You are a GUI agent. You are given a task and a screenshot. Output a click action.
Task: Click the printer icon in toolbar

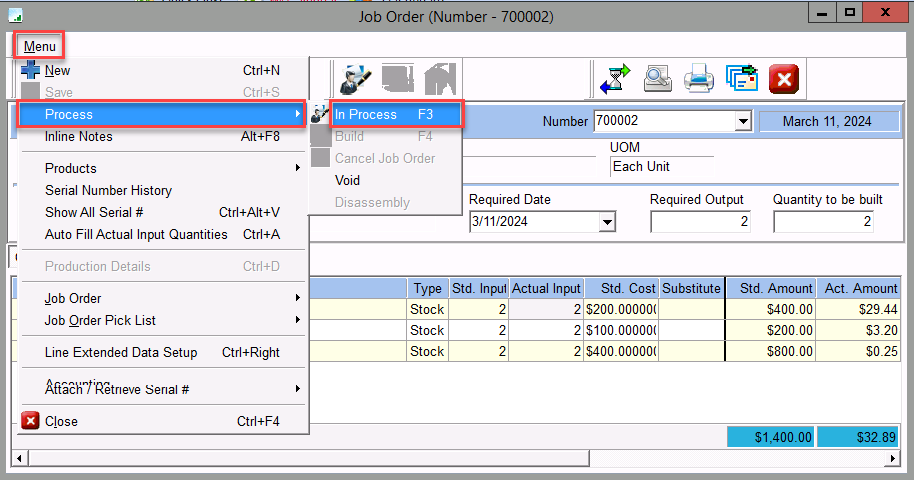tap(698, 79)
